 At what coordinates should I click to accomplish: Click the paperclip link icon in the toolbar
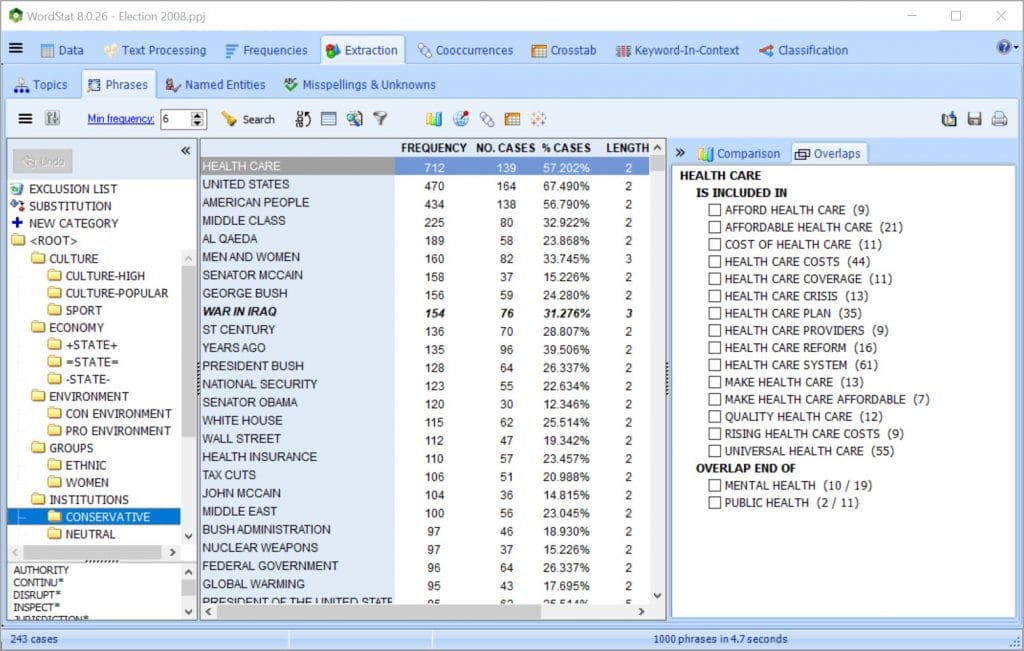487,119
